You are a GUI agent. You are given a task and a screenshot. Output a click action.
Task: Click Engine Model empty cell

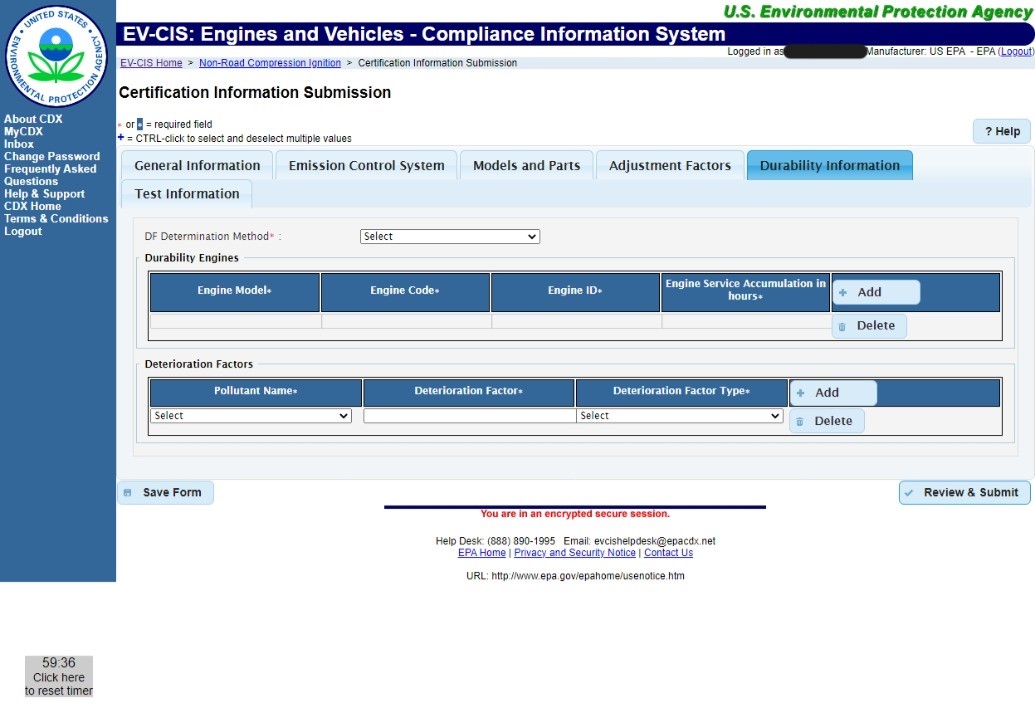click(235, 321)
